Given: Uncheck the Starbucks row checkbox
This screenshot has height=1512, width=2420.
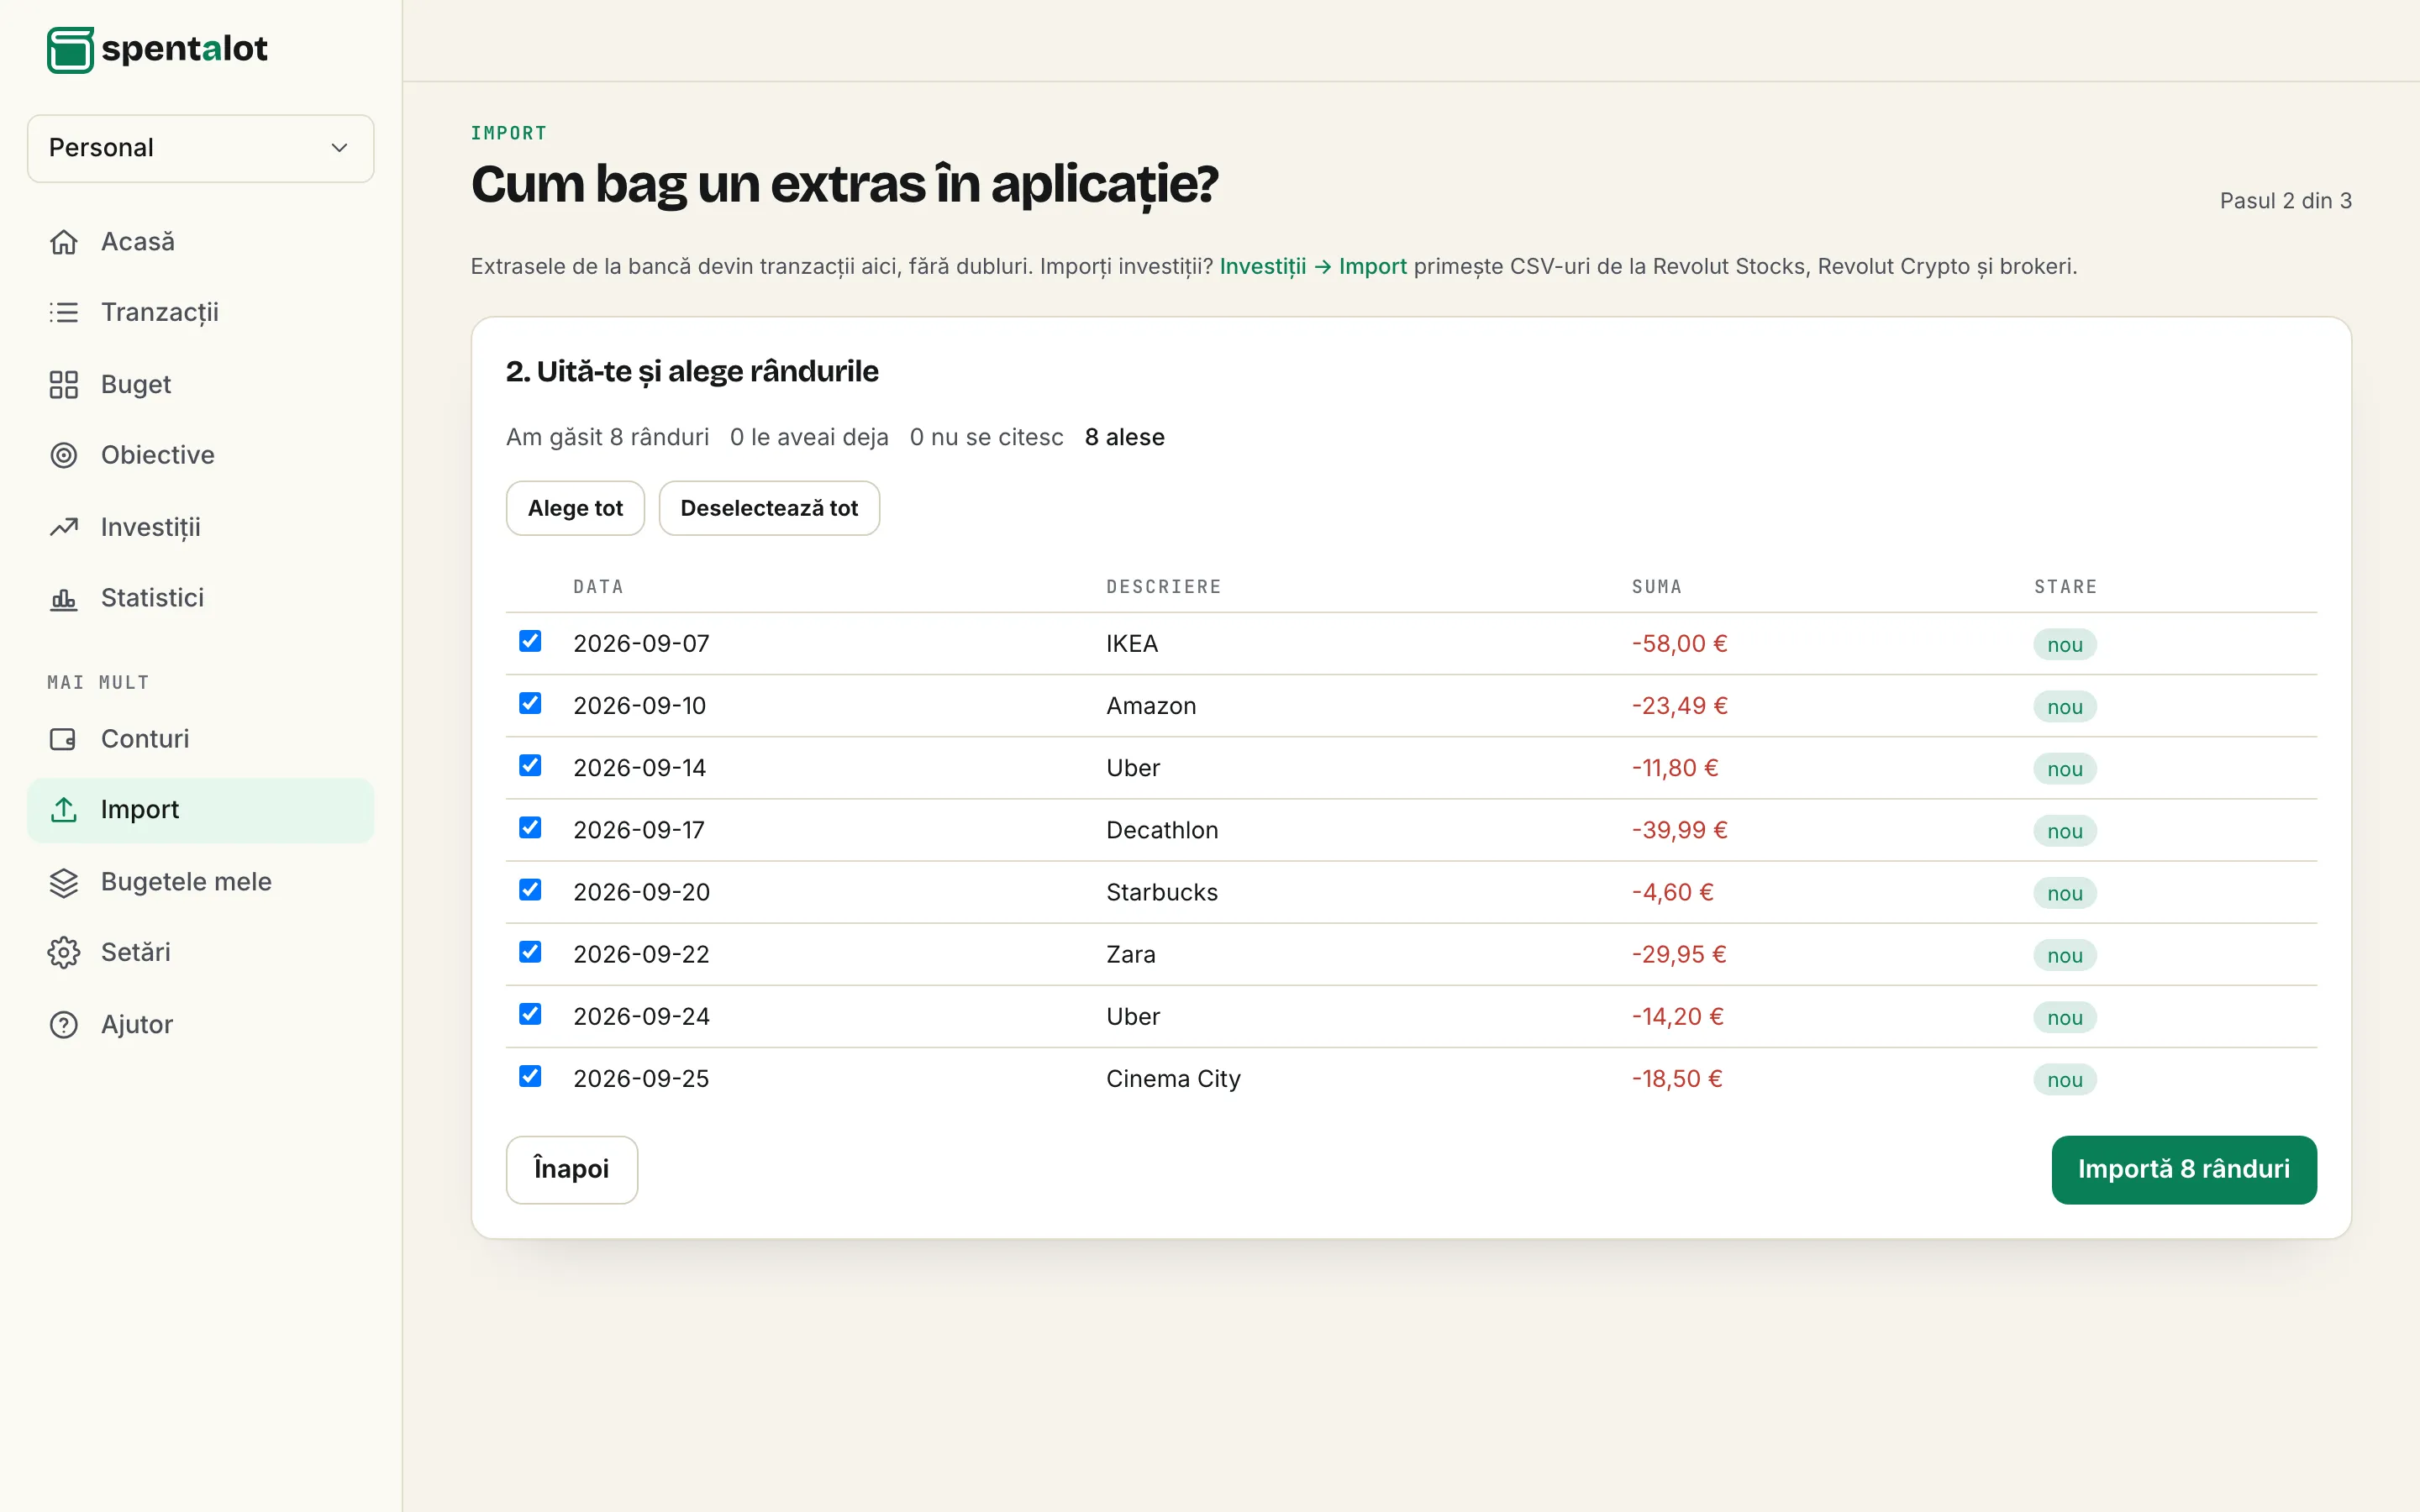Looking at the screenshot, I should (530, 889).
